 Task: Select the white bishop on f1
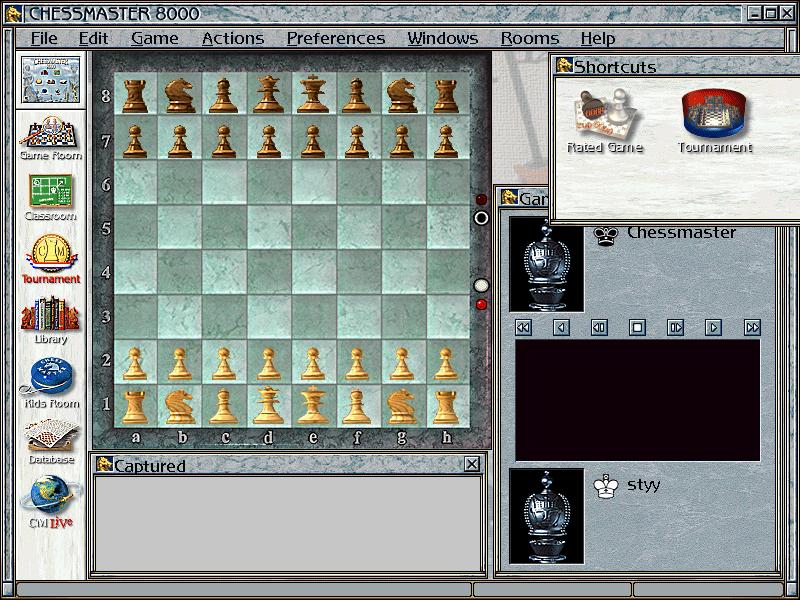click(357, 407)
